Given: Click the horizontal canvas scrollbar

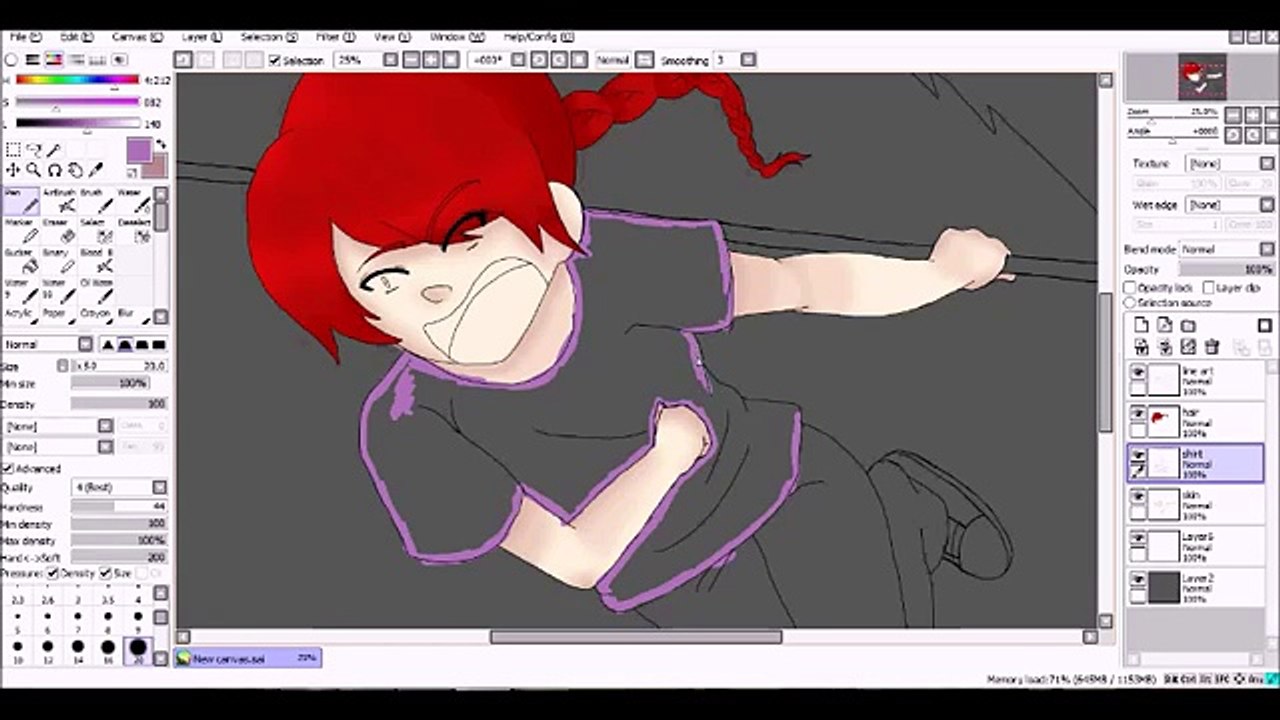Looking at the screenshot, I should 636,637.
